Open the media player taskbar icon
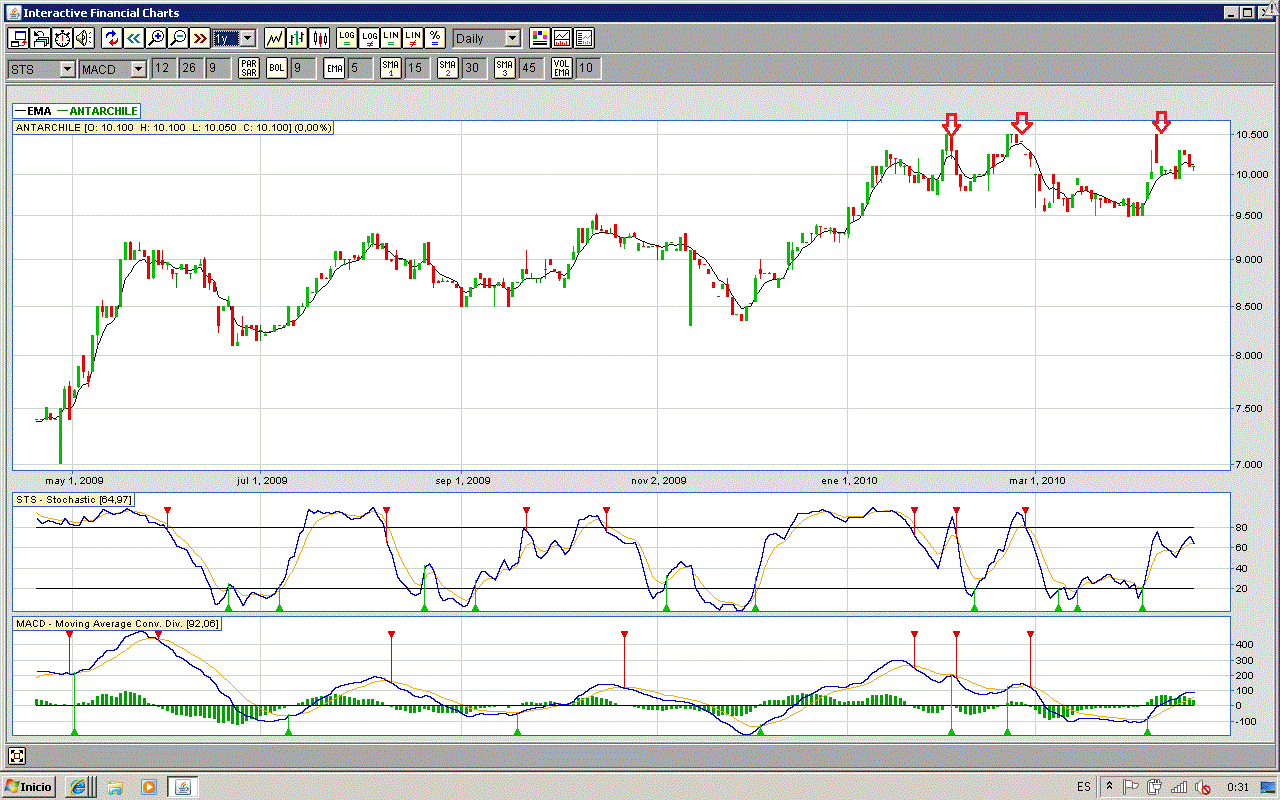This screenshot has height=800, width=1280. point(149,787)
